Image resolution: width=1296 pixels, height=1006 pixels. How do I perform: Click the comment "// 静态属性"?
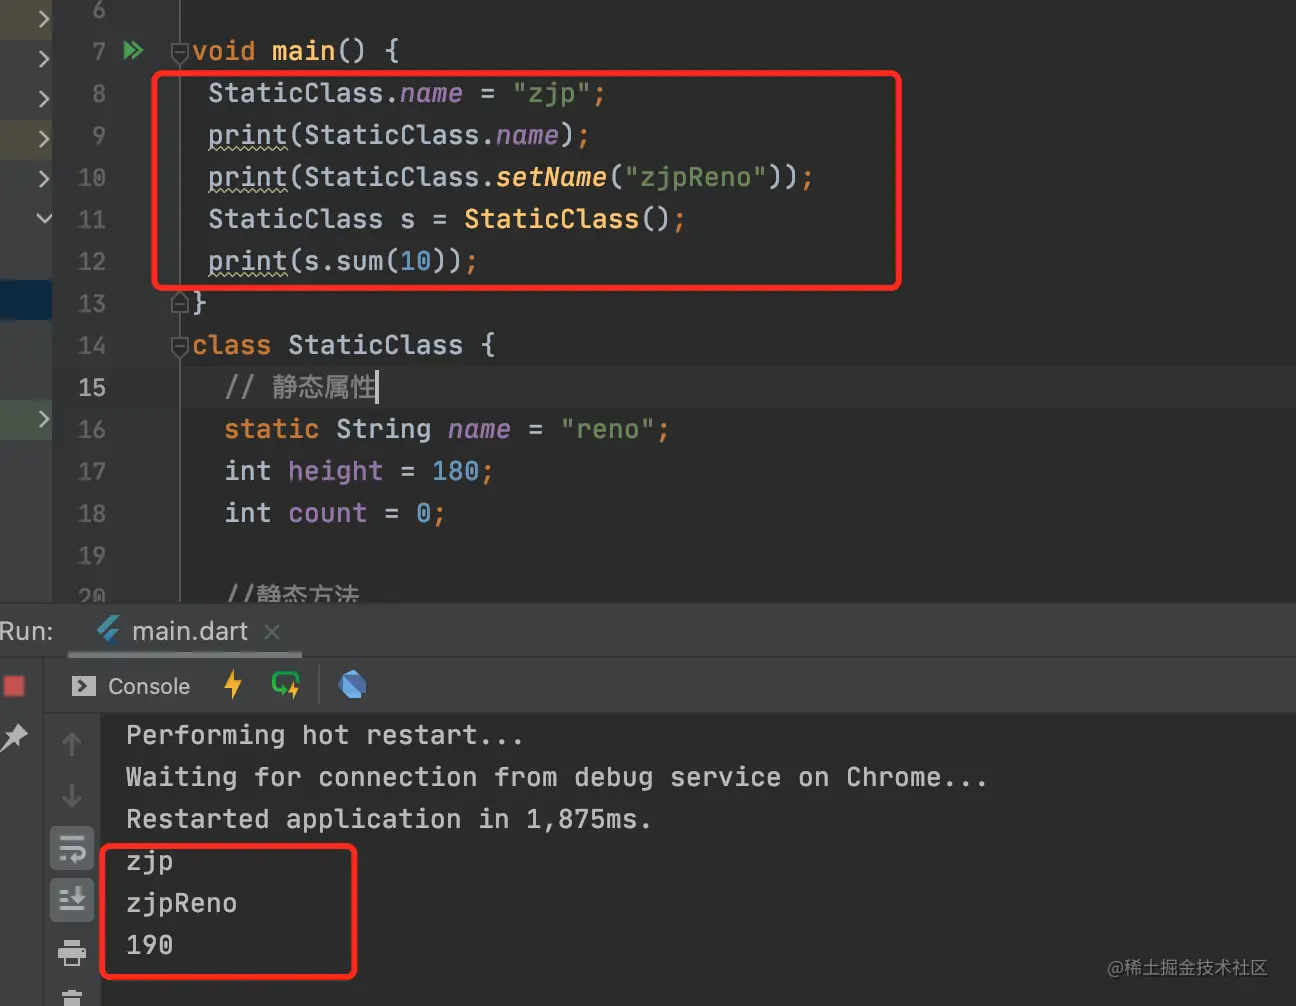tap(300, 387)
